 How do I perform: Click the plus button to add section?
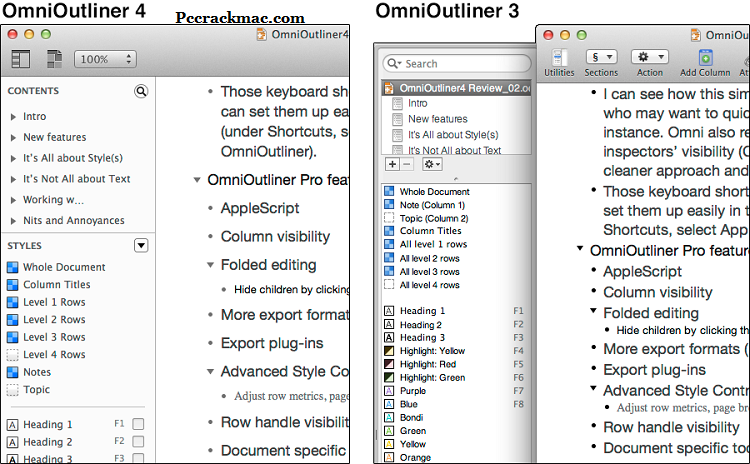(x=392, y=164)
